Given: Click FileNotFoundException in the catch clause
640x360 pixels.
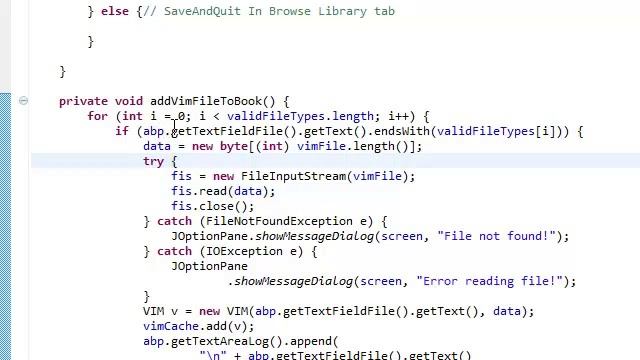Looking at the screenshot, I should (279, 221).
